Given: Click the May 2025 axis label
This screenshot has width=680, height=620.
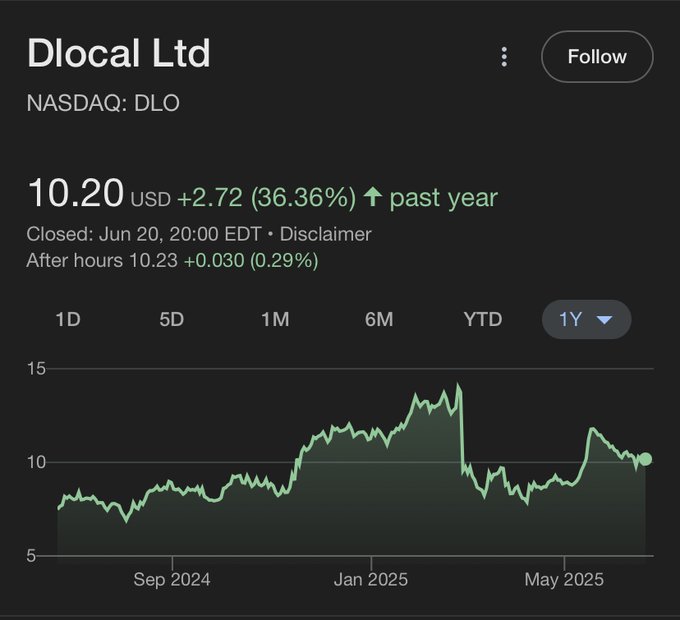Looking at the screenshot, I should 564,580.
